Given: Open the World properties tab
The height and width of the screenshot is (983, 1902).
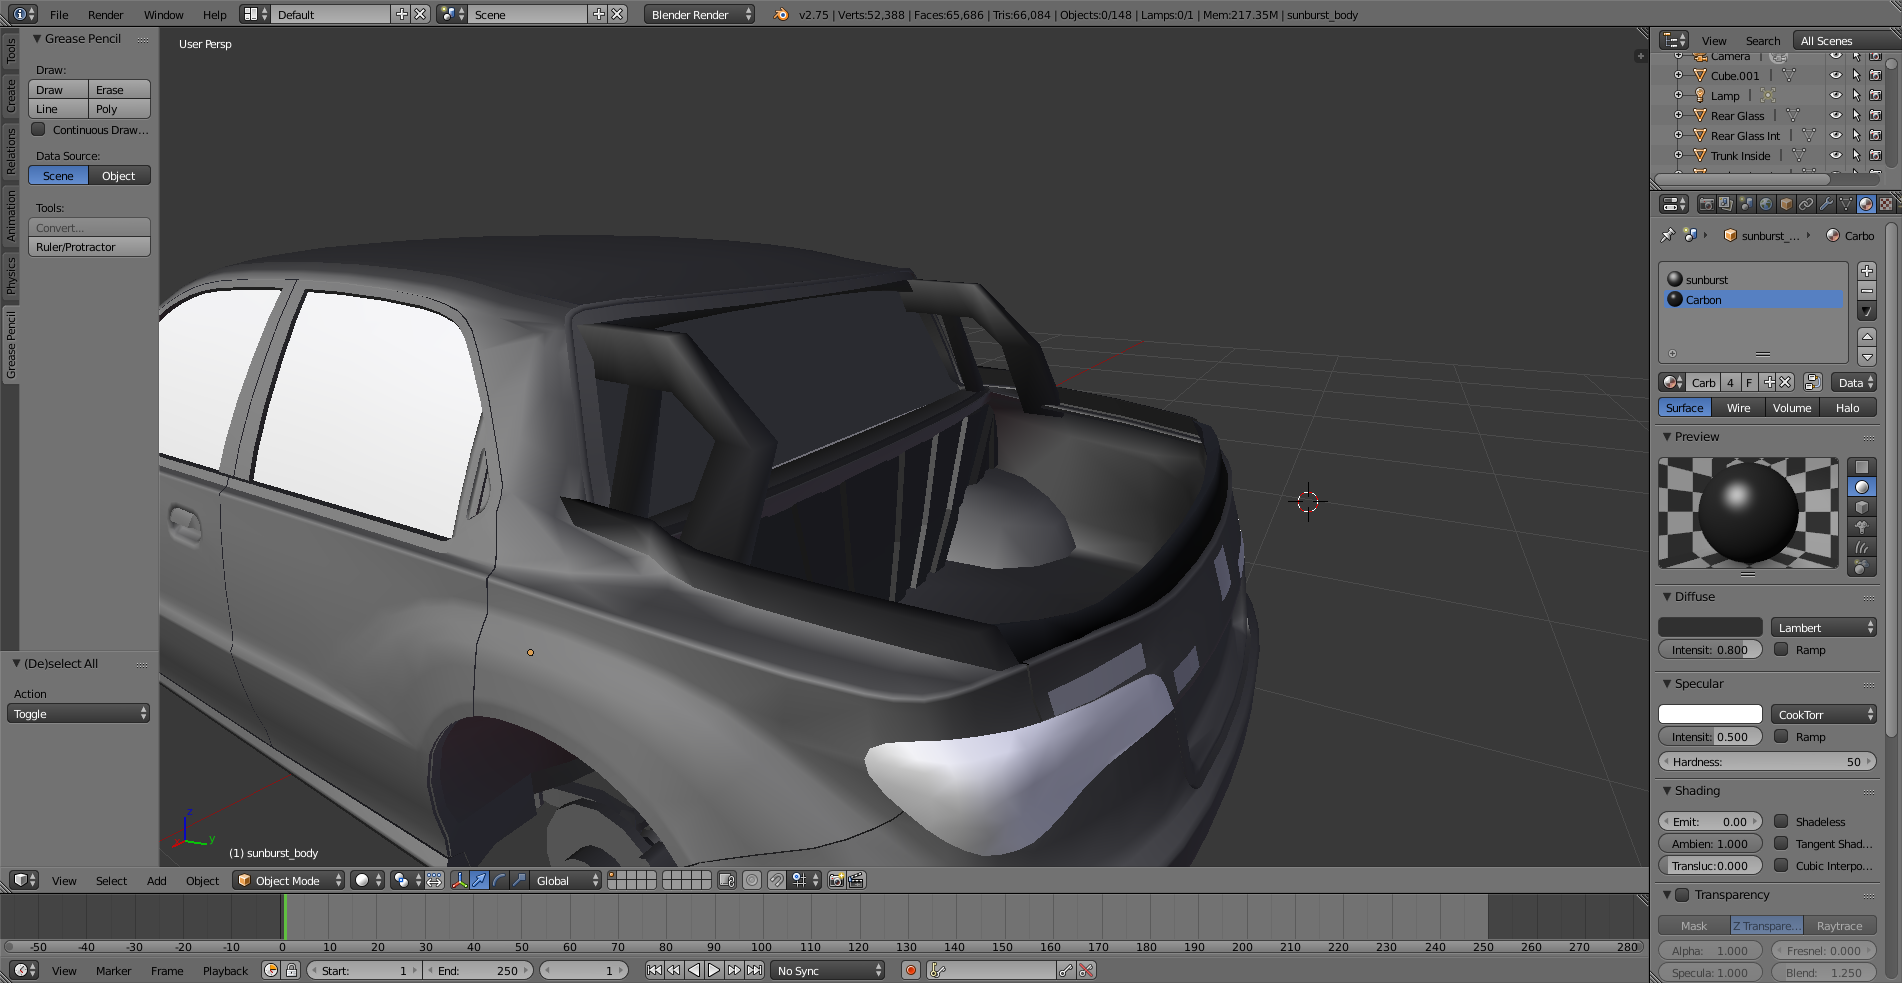Looking at the screenshot, I should 1766,204.
